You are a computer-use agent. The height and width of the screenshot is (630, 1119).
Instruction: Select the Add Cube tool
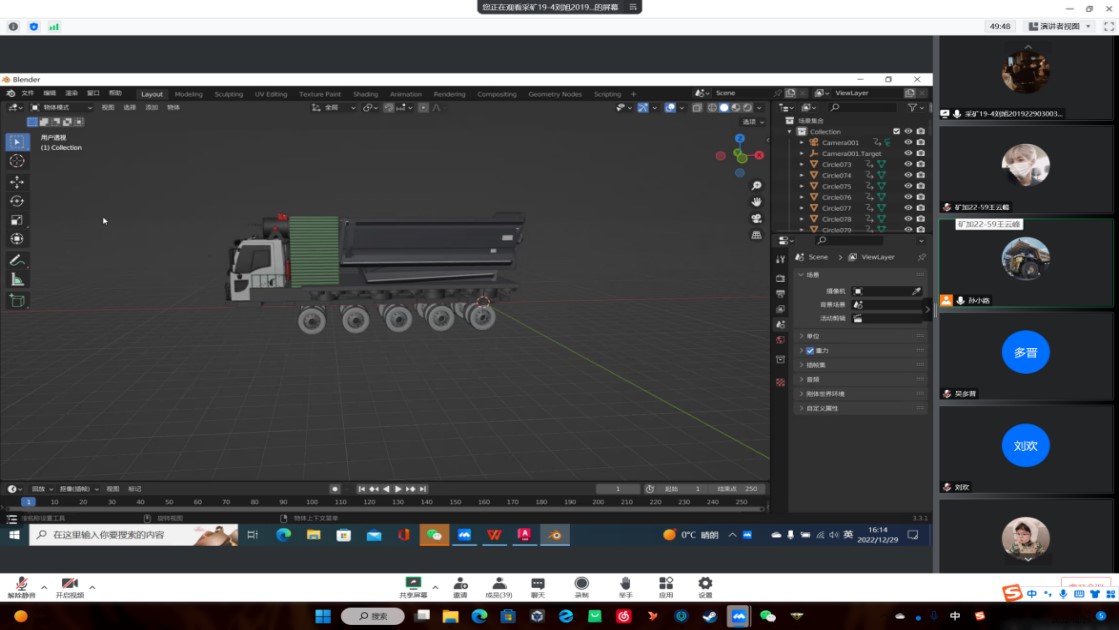coord(17,301)
